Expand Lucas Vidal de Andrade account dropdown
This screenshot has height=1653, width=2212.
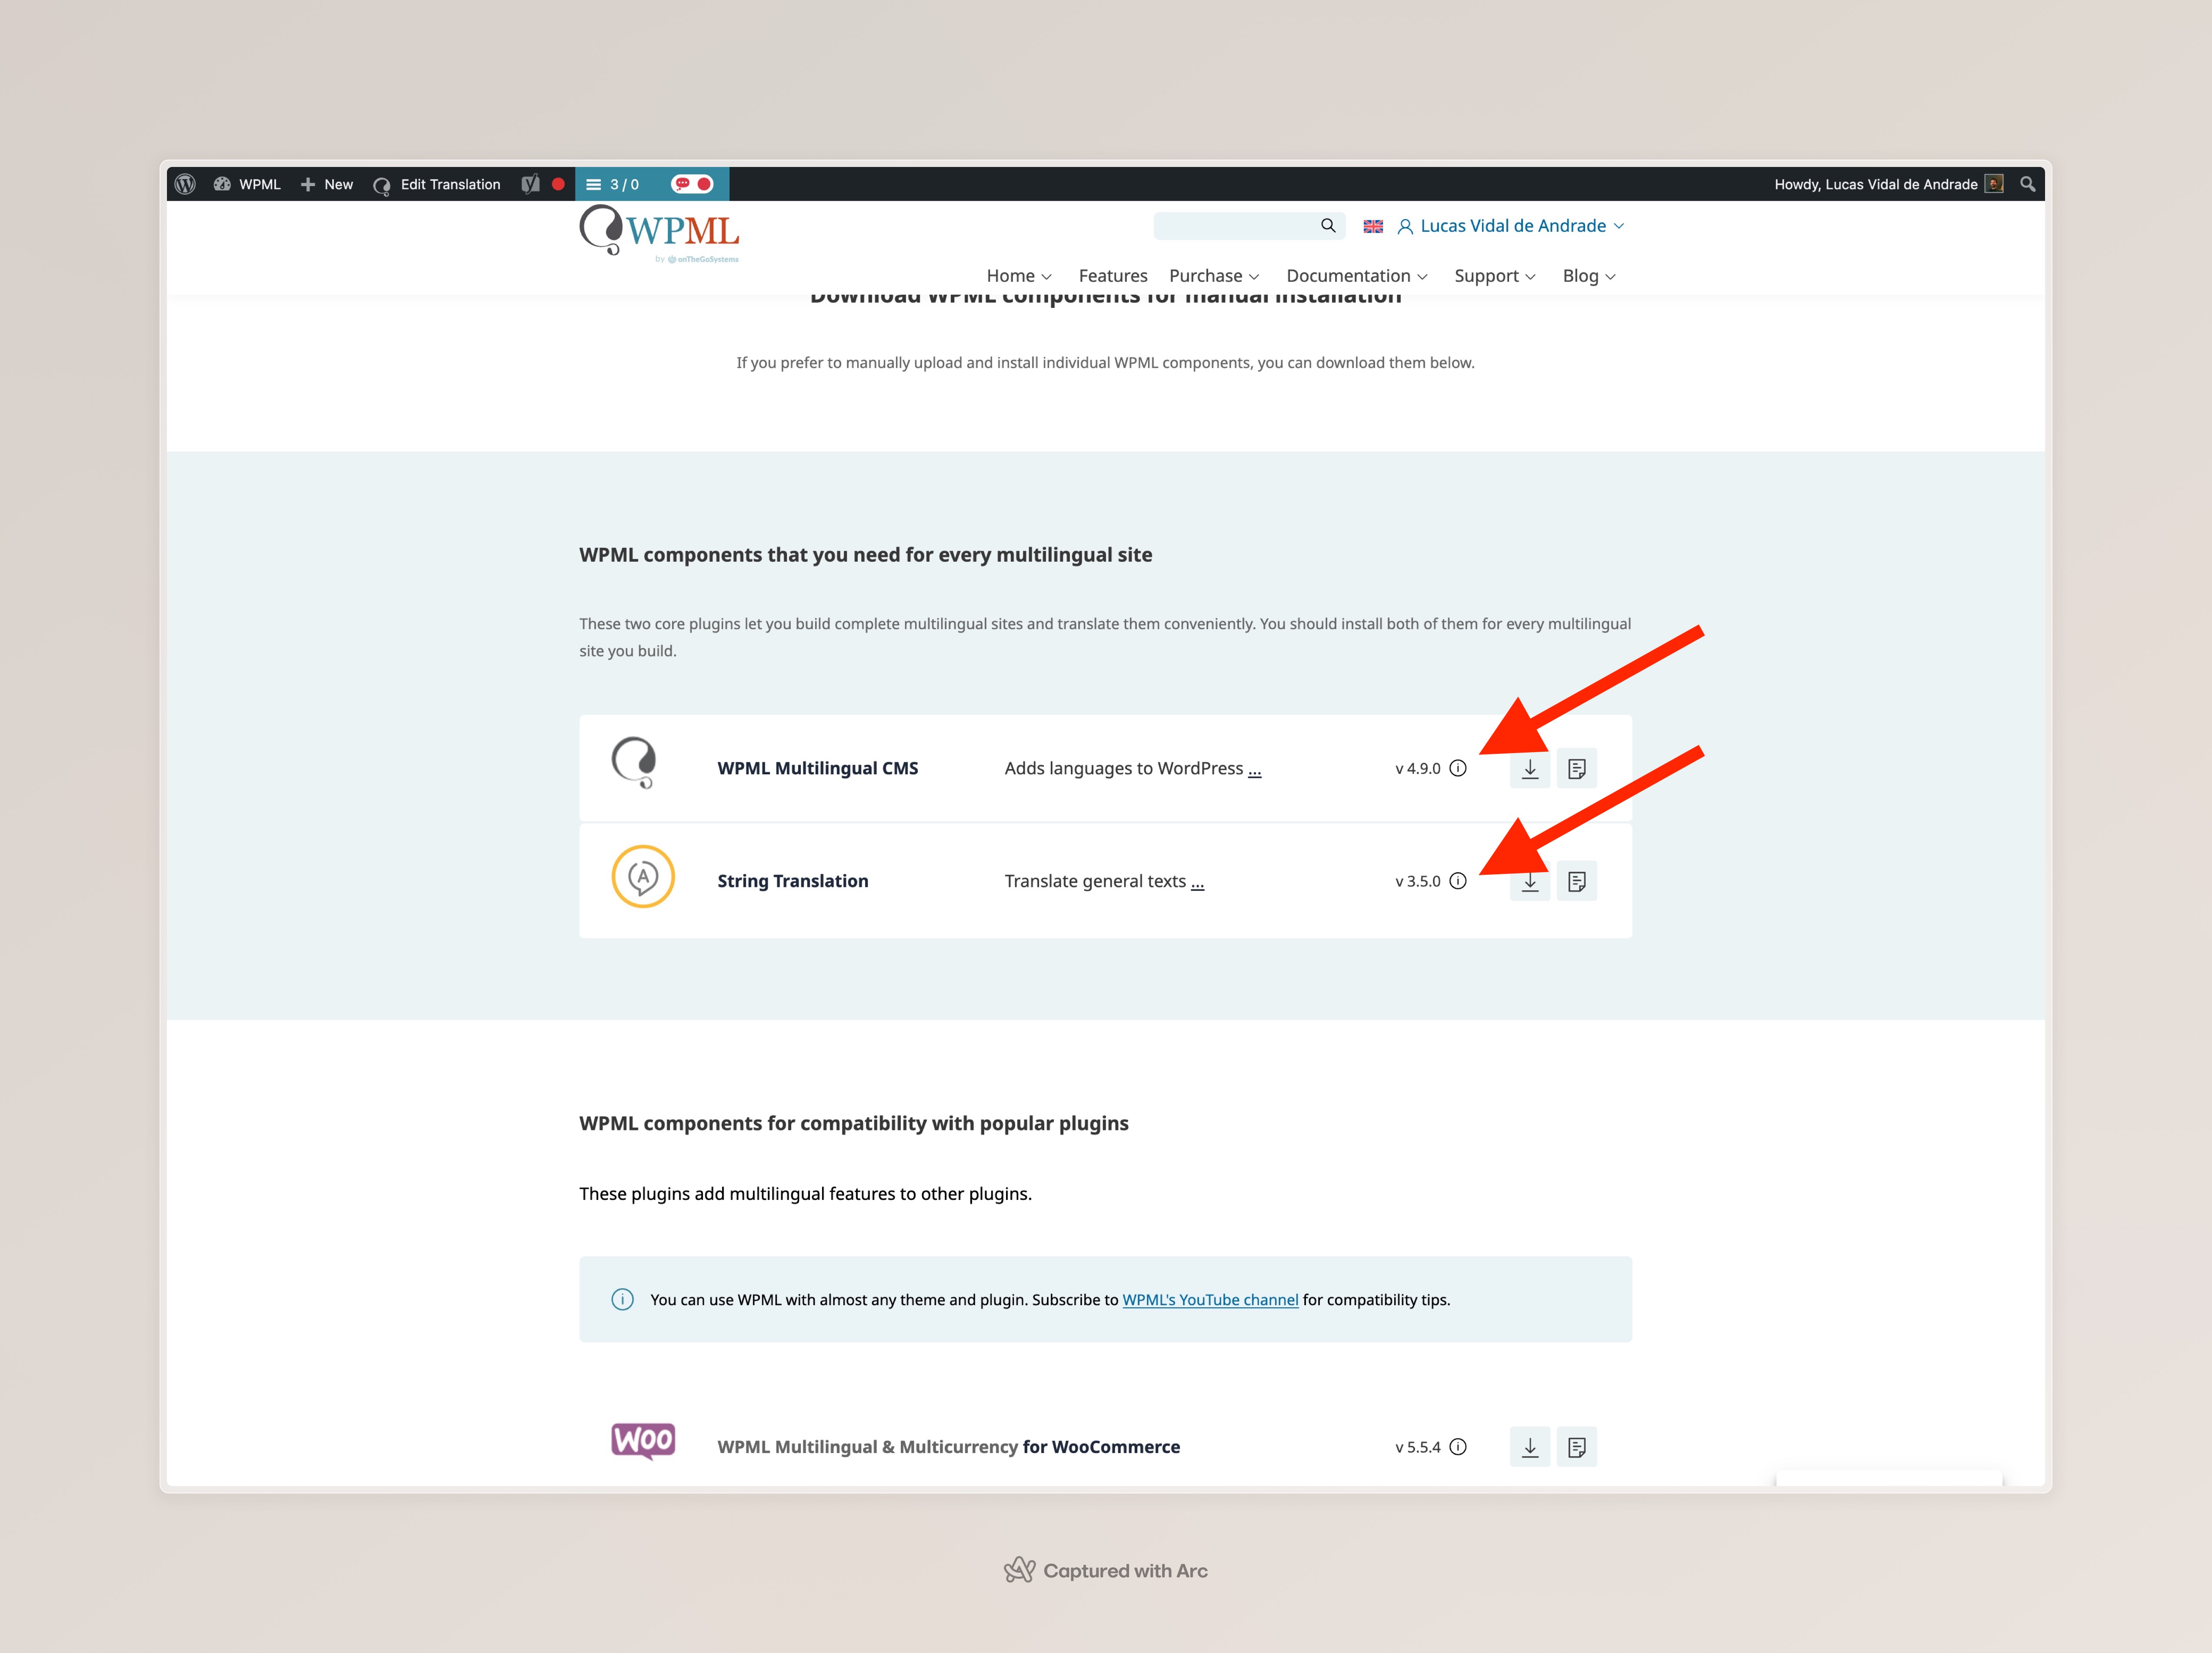(1511, 226)
